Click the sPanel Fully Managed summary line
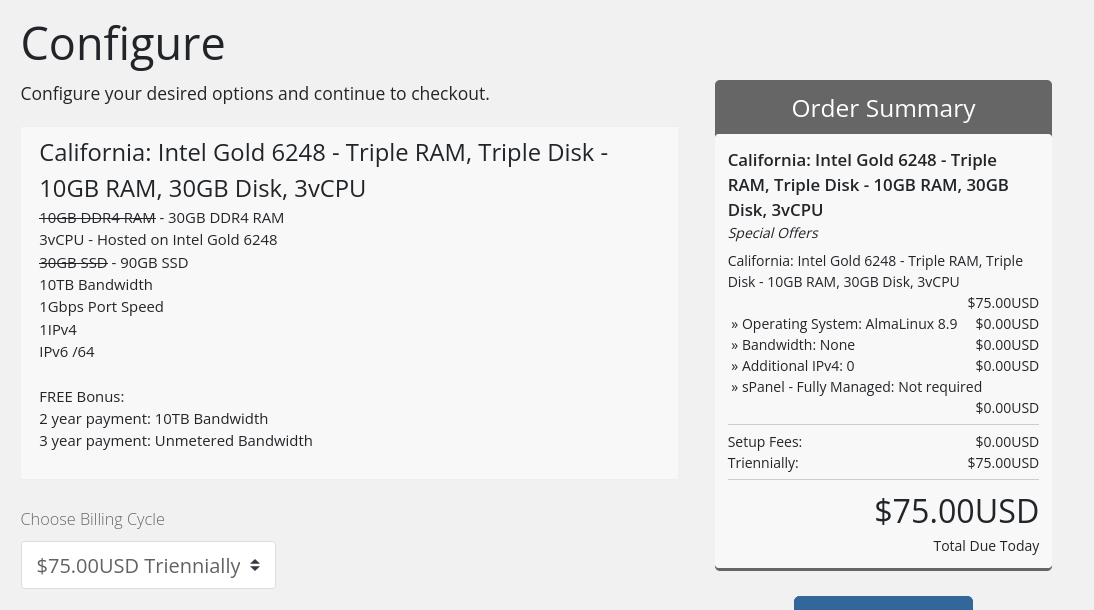Image resolution: width=1094 pixels, height=610 pixels. click(x=883, y=397)
